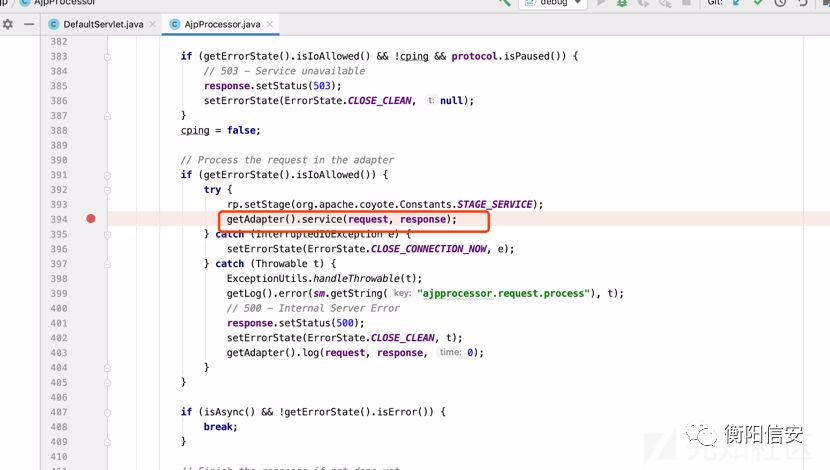Click CLOSE_CLEAN on line 386
The width and height of the screenshot is (830, 470).
379,101
